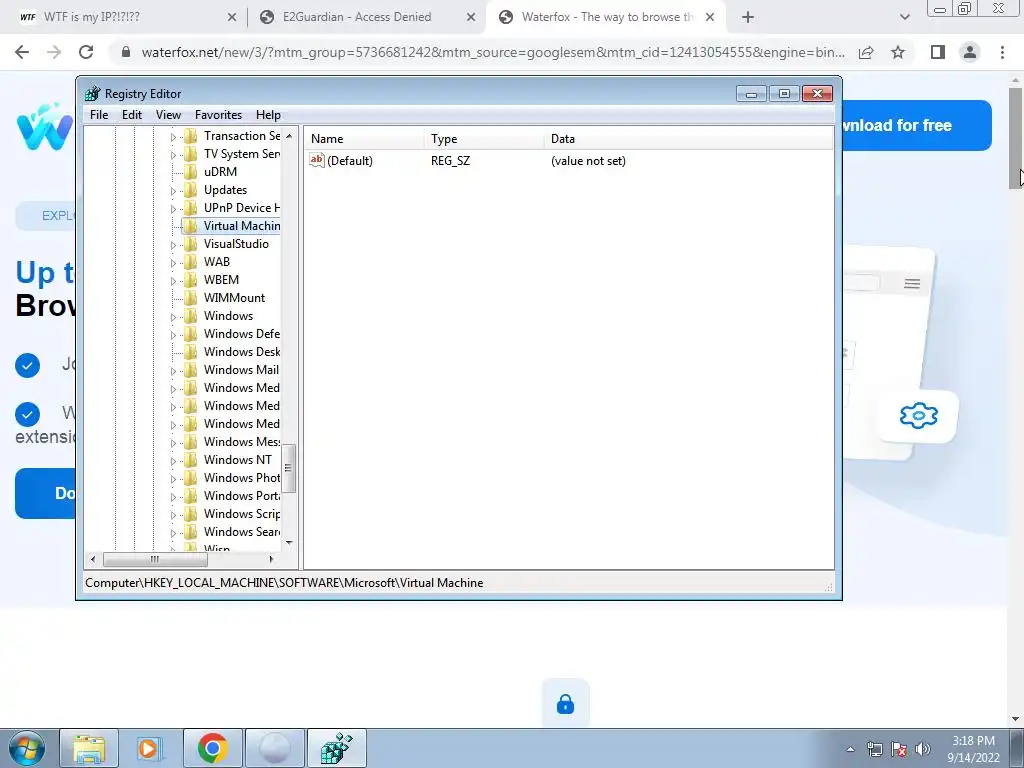The height and width of the screenshot is (768, 1024).
Task: Click the blue padlock icon on the webpage
Action: [566, 704]
